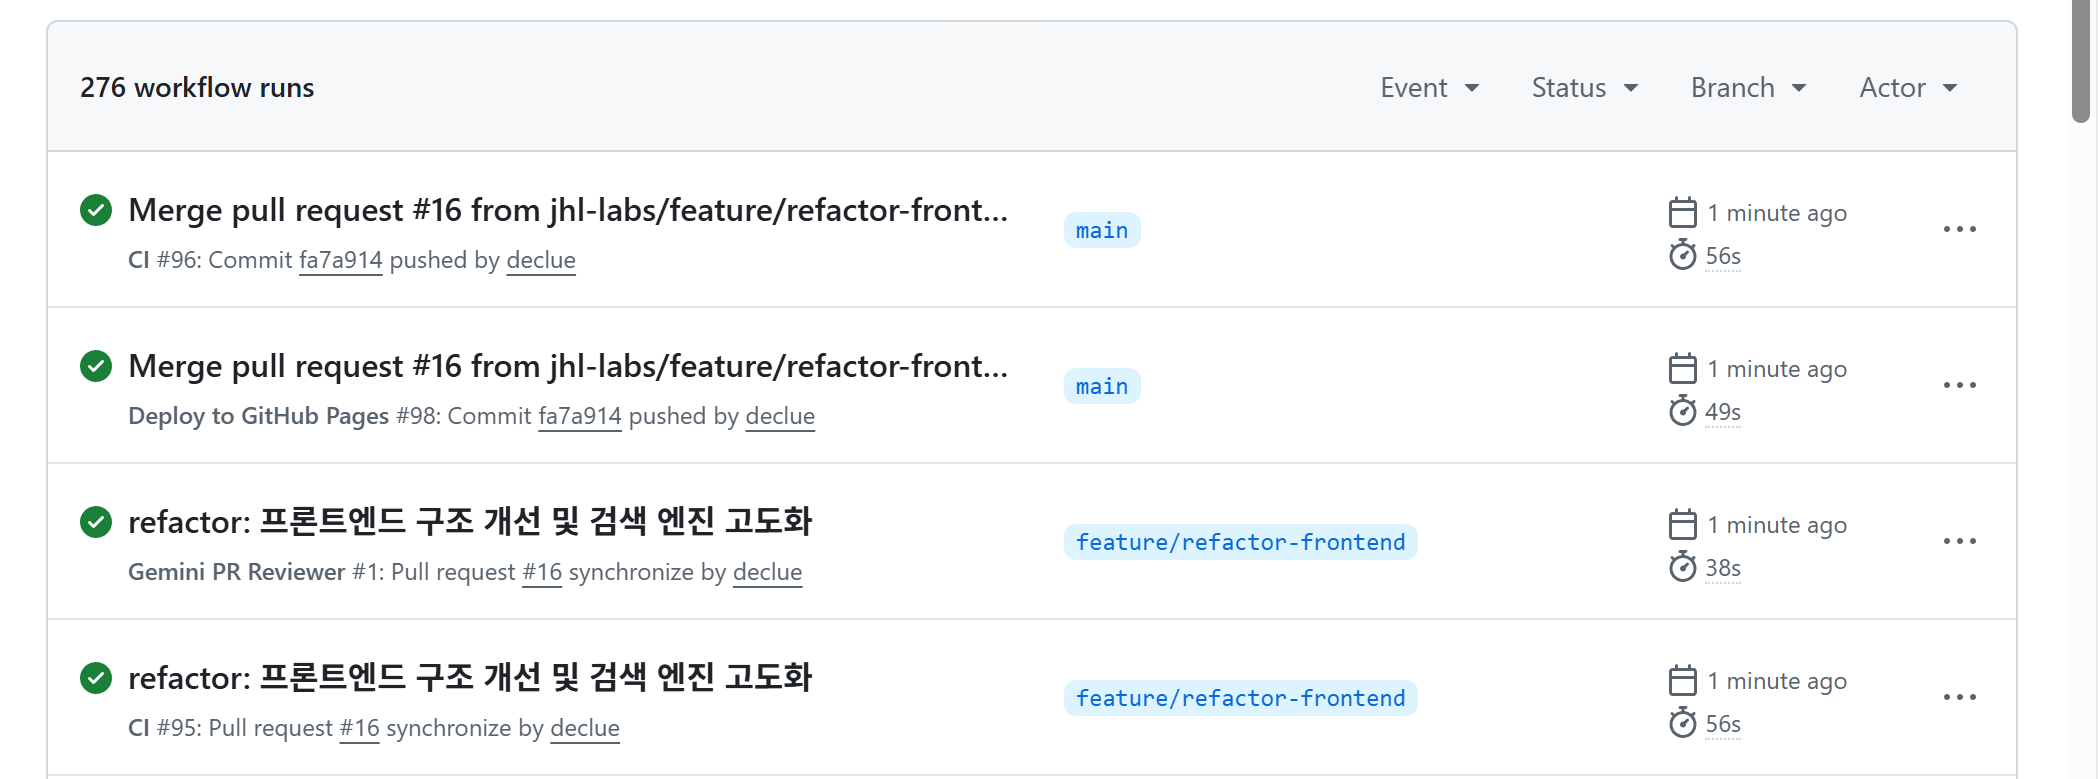The image size is (2098, 779).
Task: Open options menu for Gemini PR Reviewer run
Action: (x=1959, y=542)
